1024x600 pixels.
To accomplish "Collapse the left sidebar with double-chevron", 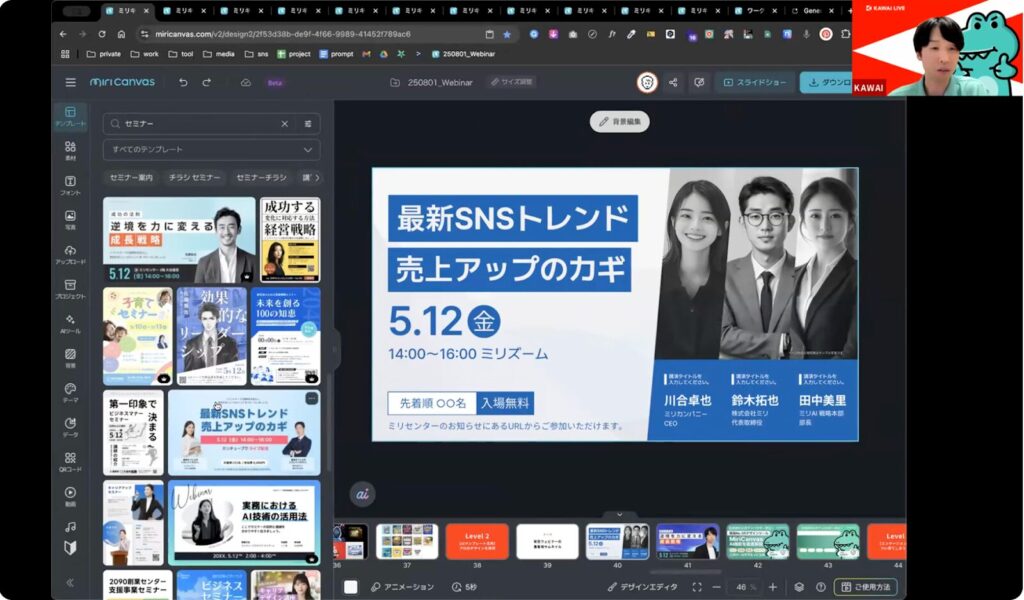I will (70, 582).
